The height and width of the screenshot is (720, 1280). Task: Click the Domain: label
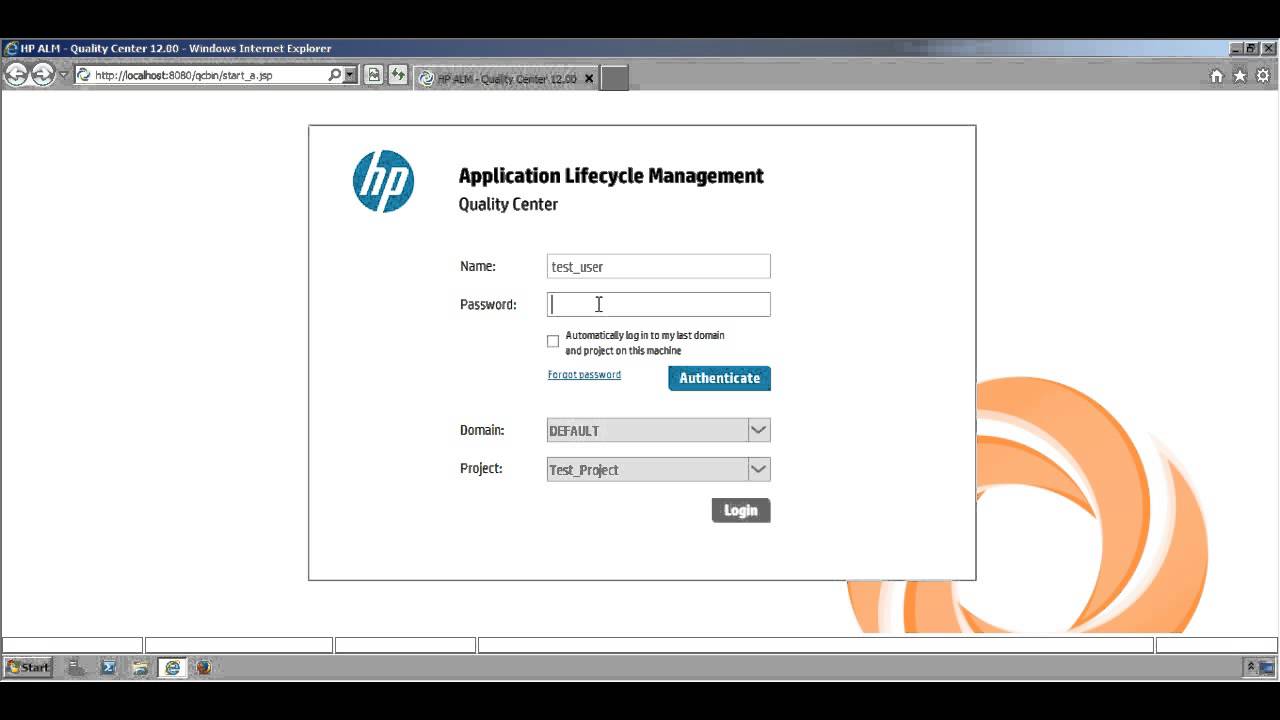click(482, 430)
